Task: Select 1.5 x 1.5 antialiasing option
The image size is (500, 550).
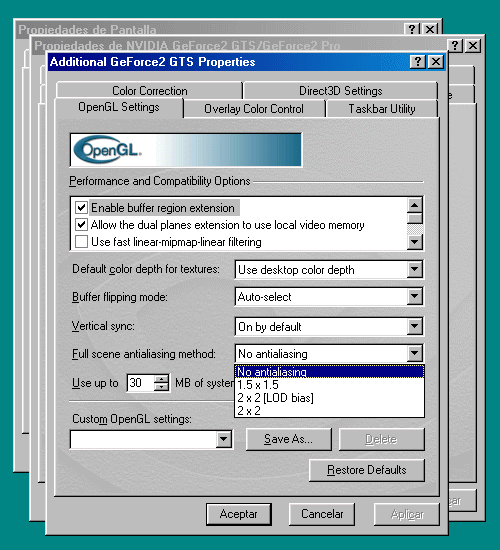Action: [329, 384]
